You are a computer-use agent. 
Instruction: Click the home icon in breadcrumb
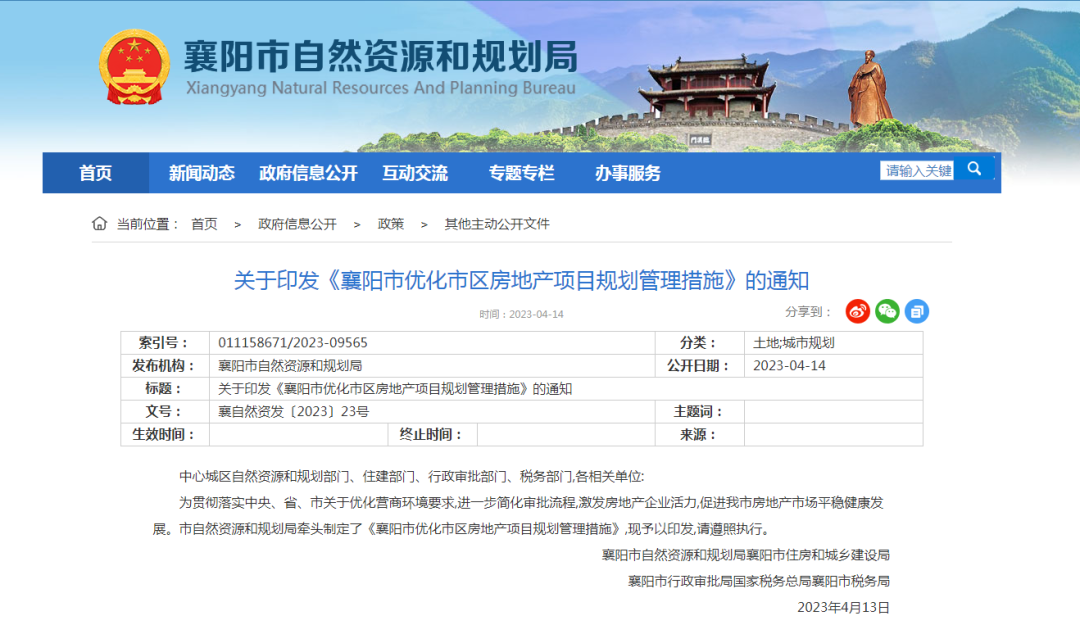[x=99, y=223]
